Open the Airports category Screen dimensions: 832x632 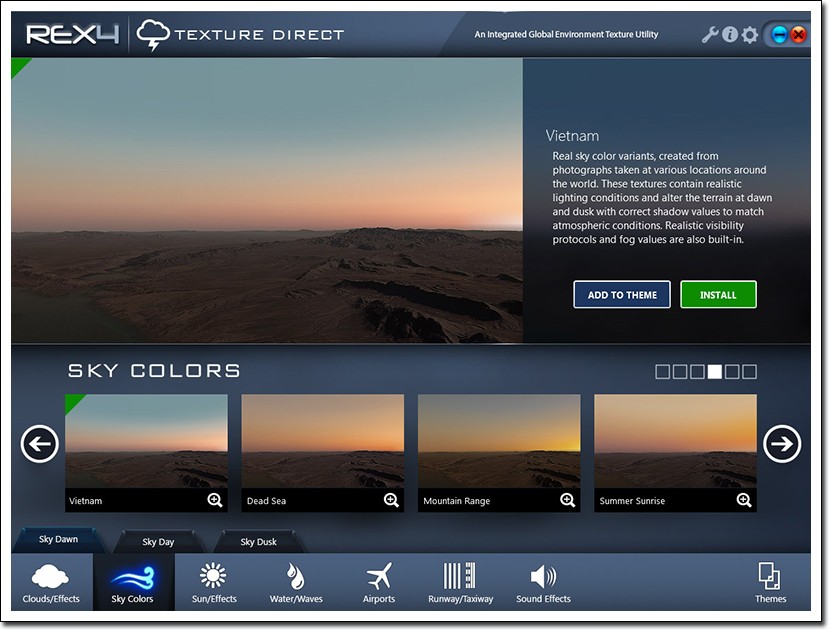coord(379,583)
